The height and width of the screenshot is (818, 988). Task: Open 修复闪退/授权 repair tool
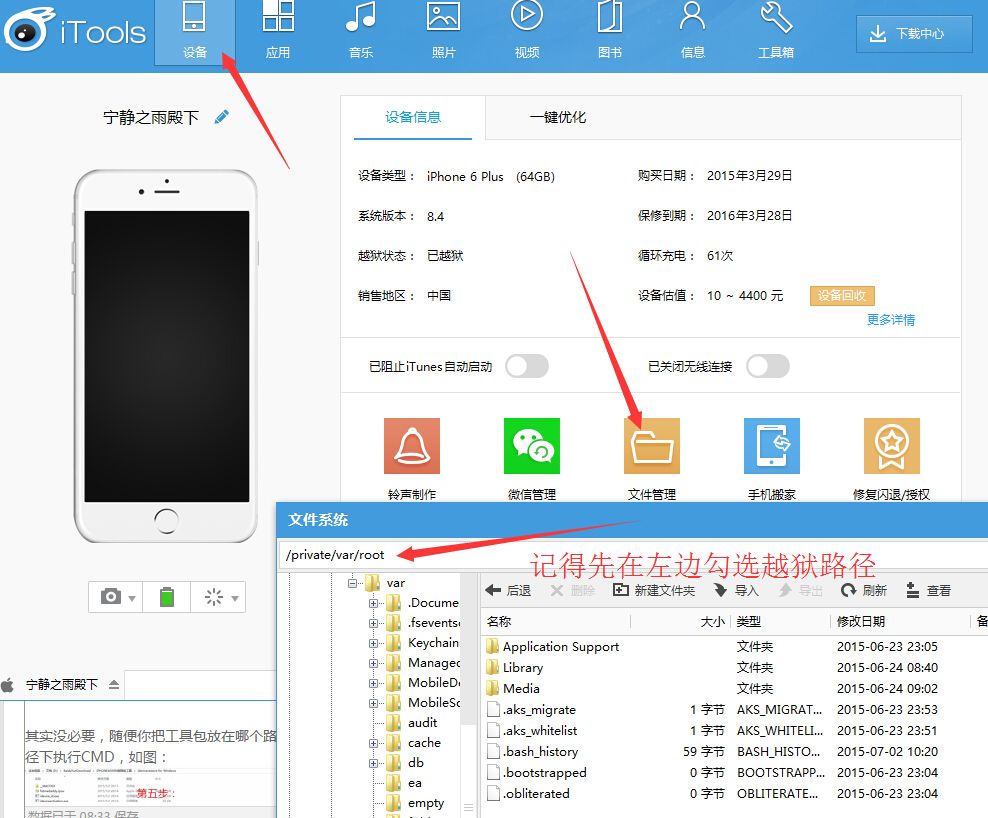point(892,459)
